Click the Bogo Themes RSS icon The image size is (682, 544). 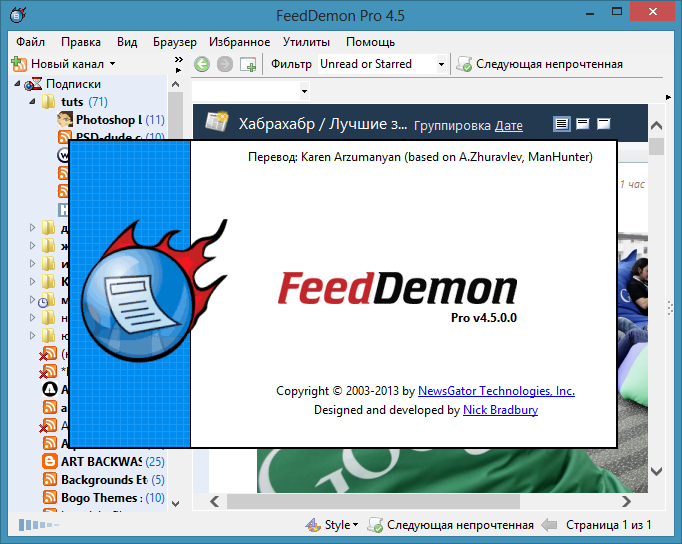point(50,497)
